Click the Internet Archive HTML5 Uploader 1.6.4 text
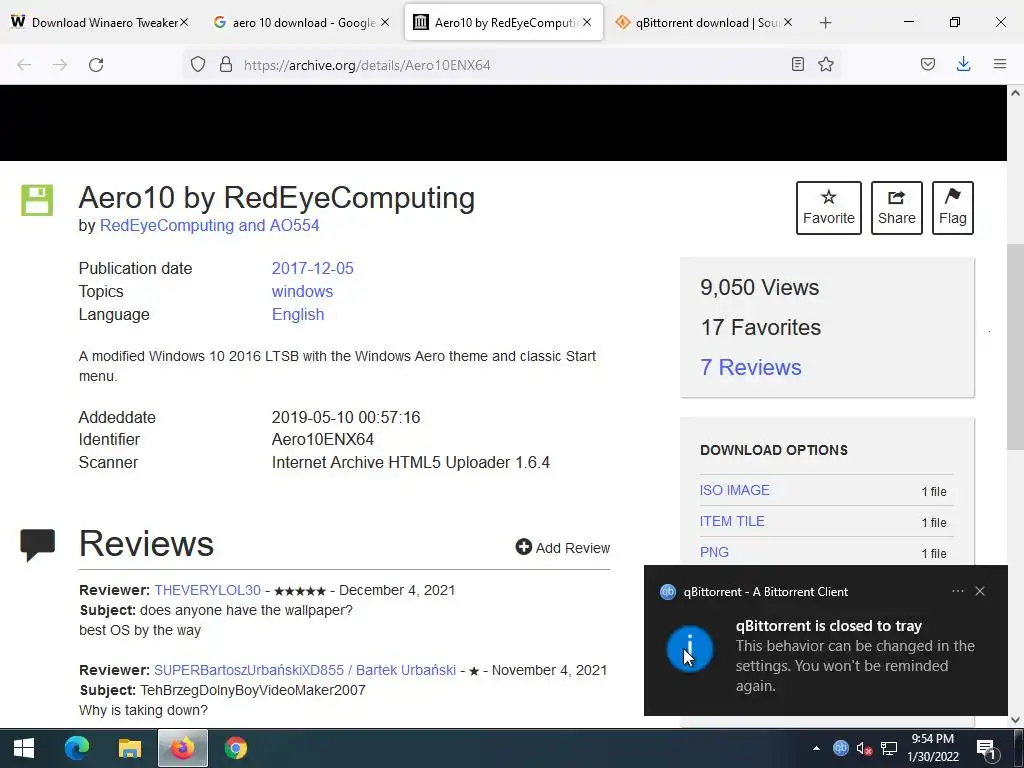Image resolution: width=1024 pixels, height=768 pixels. pos(411,462)
